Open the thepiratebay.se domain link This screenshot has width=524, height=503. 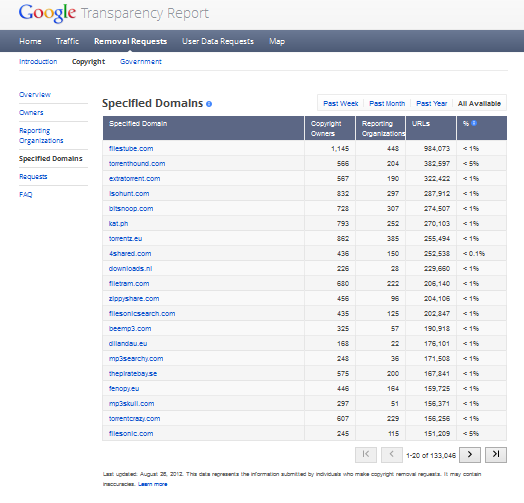click(133, 374)
